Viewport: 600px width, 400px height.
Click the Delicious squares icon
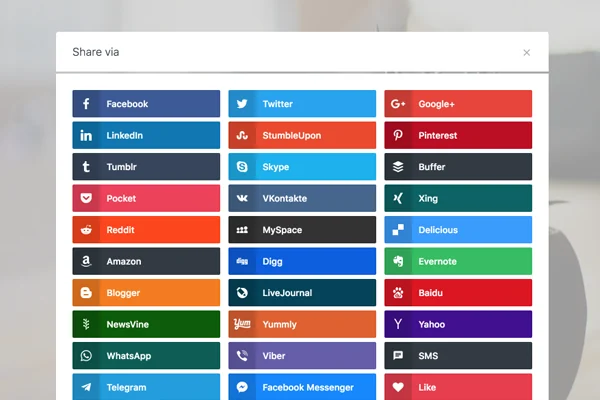click(398, 230)
